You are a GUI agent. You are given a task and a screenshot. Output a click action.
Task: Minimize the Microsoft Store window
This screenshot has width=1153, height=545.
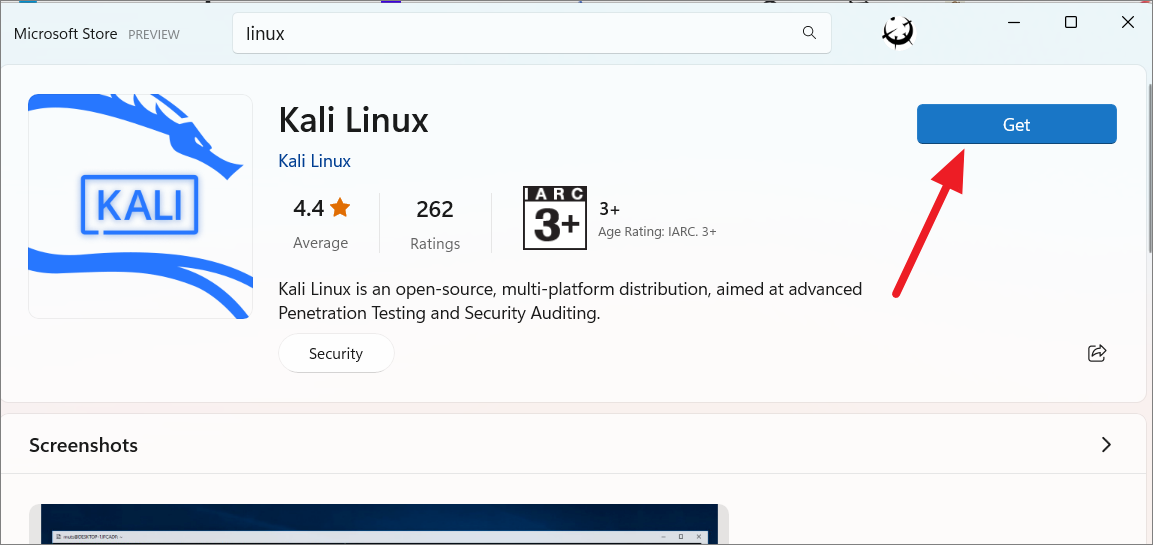pyautogui.click(x=1015, y=22)
